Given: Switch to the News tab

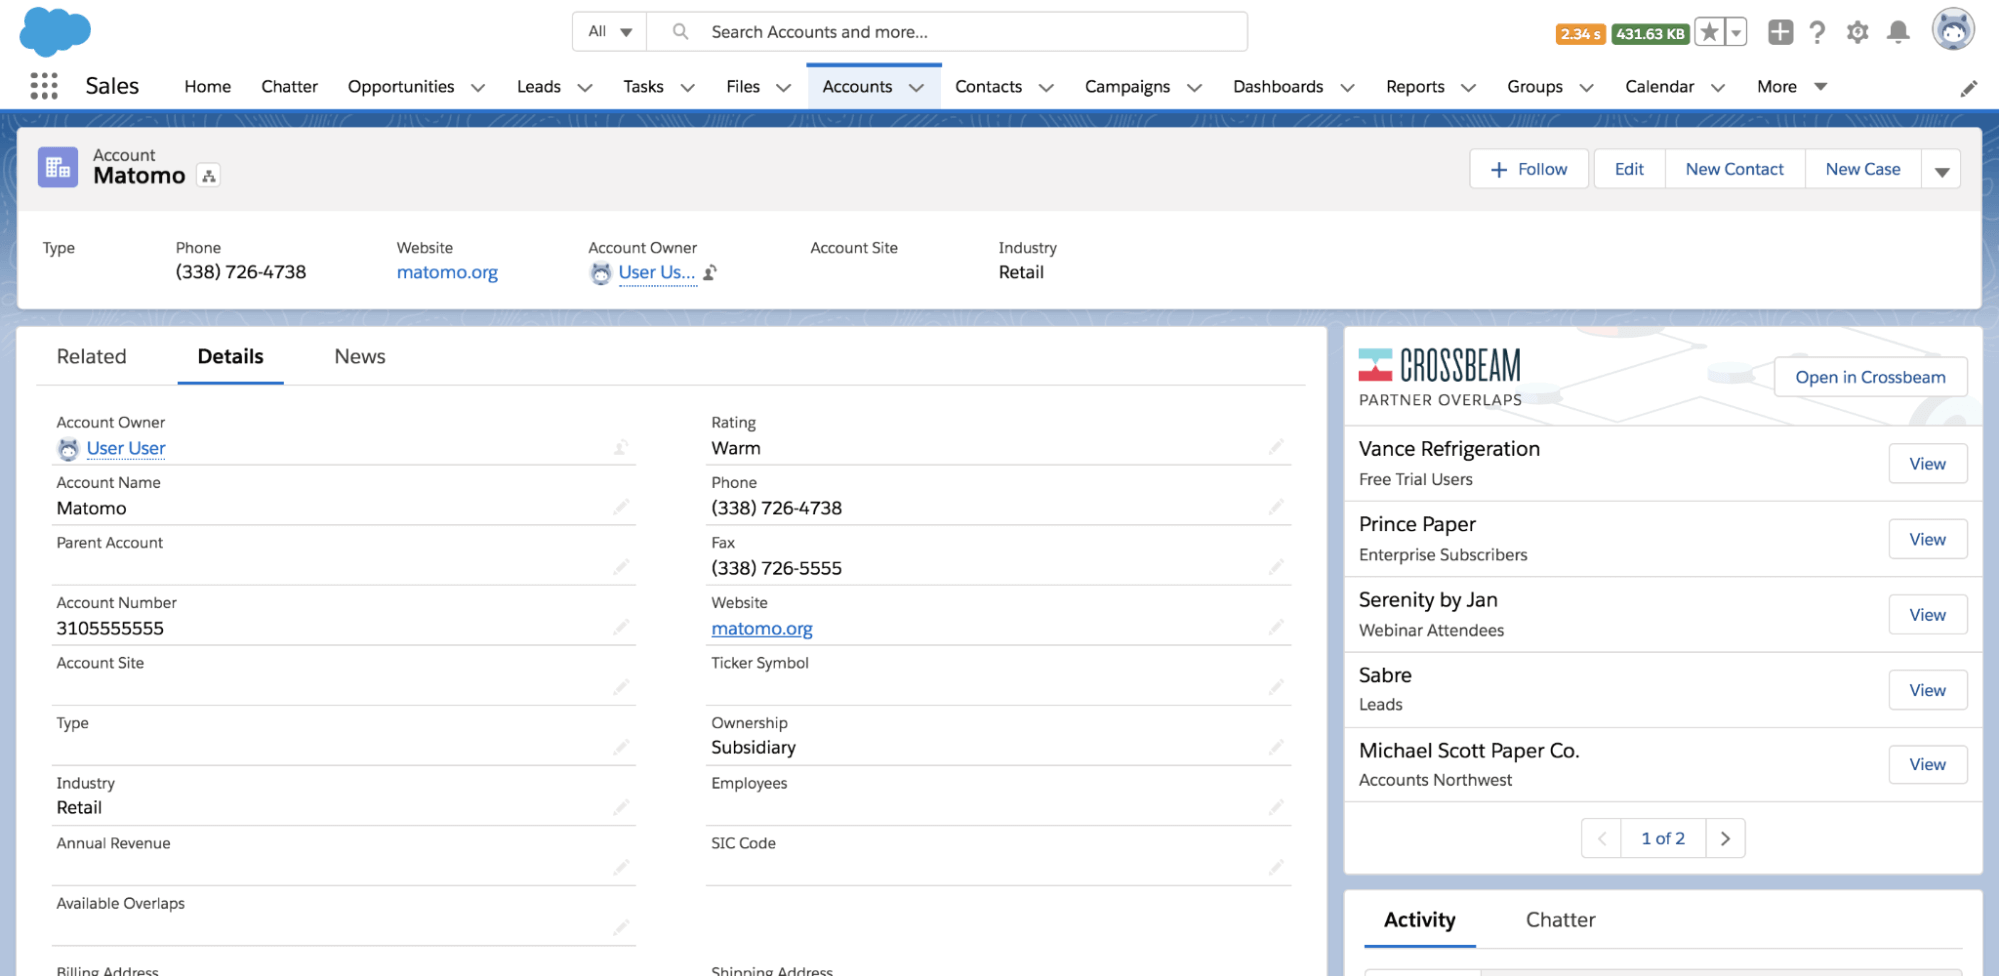Looking at the screenshot, I should [360, 357].
